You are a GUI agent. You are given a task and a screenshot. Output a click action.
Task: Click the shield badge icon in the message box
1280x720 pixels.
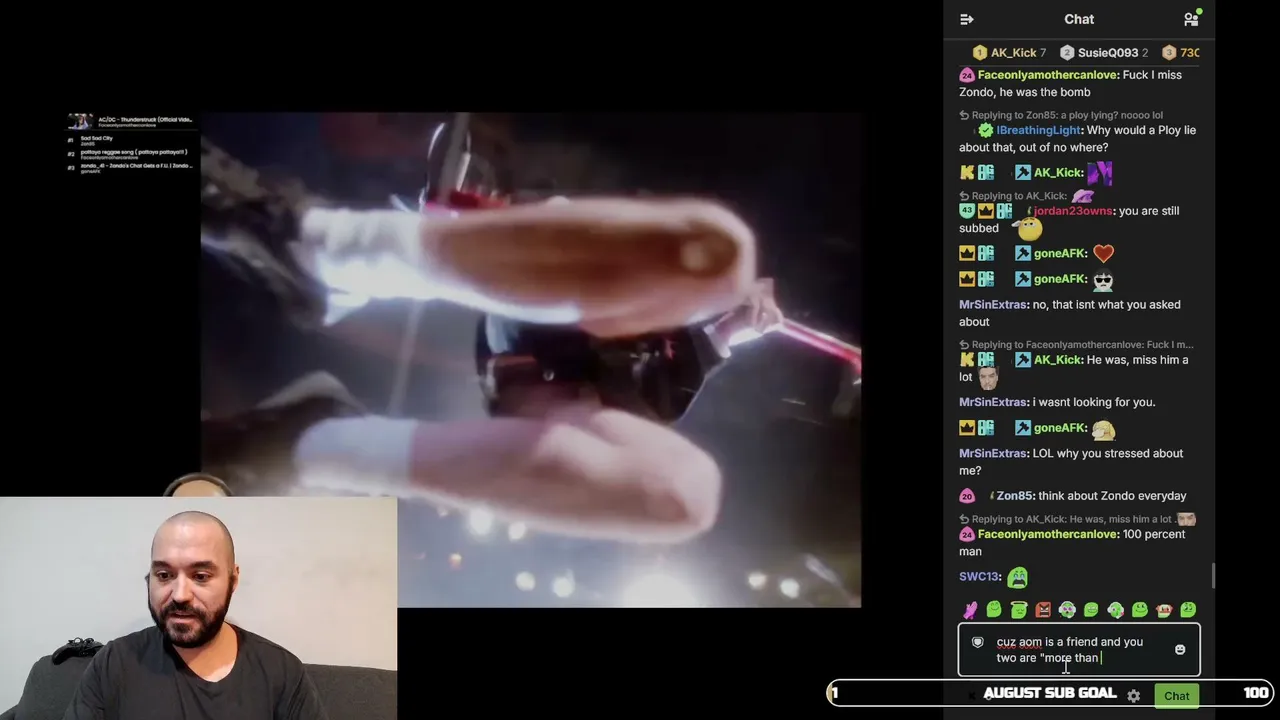(x=978, y=642)
